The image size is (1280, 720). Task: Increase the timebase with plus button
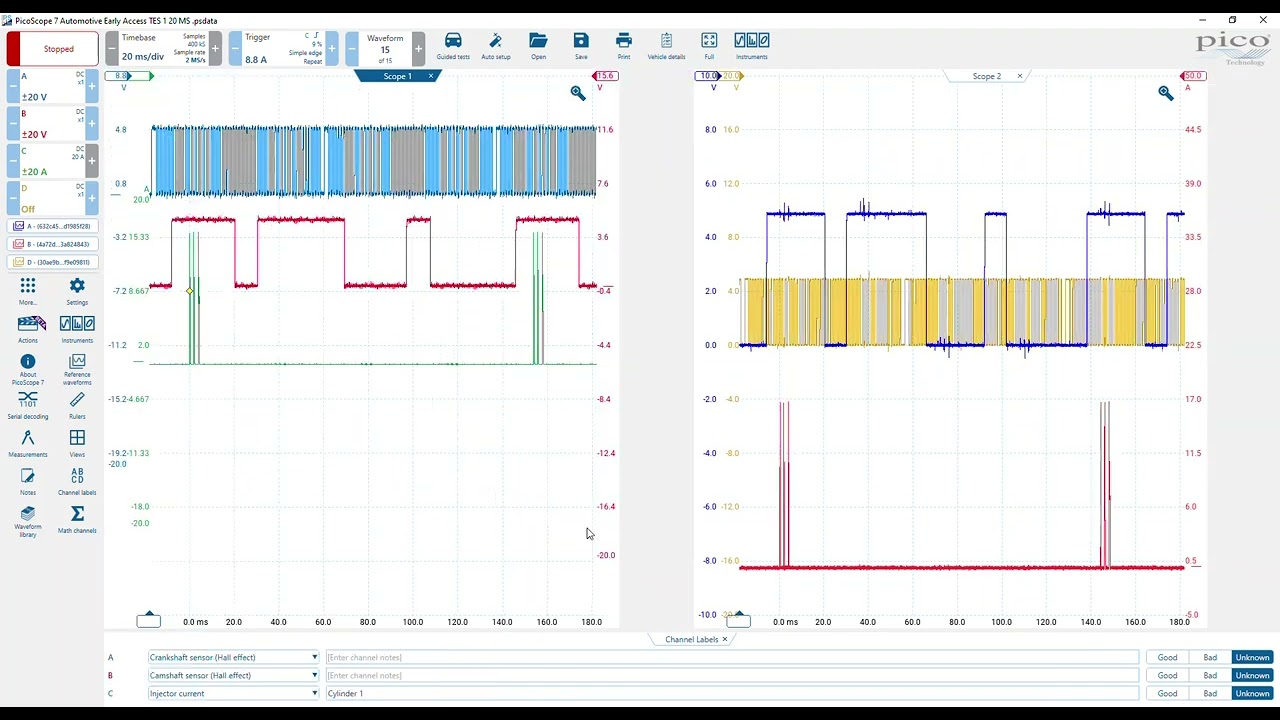(215, 48)
